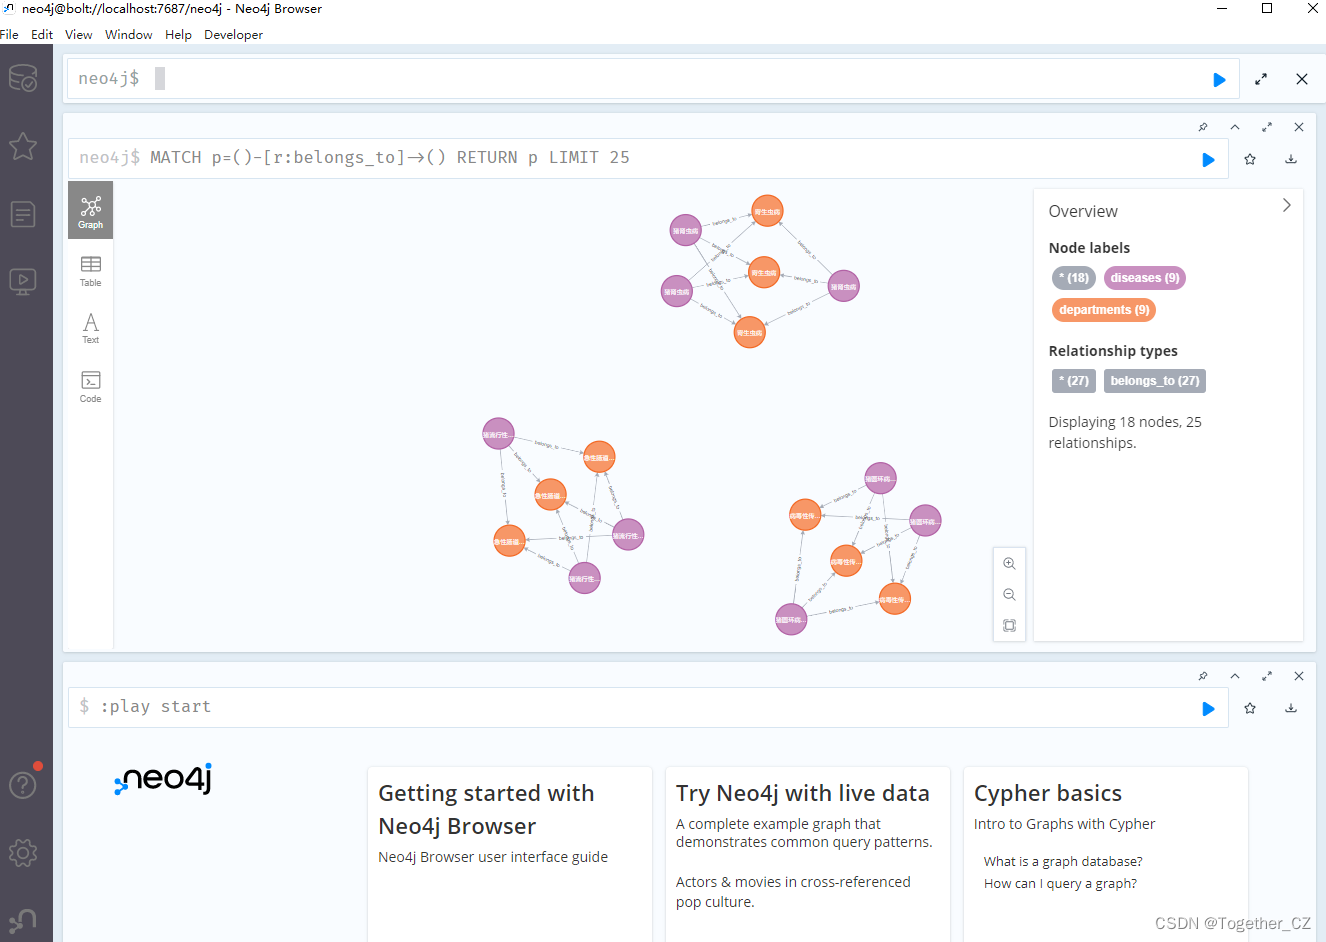Select the belongs_to (27) relationship type

(1155, 381)
